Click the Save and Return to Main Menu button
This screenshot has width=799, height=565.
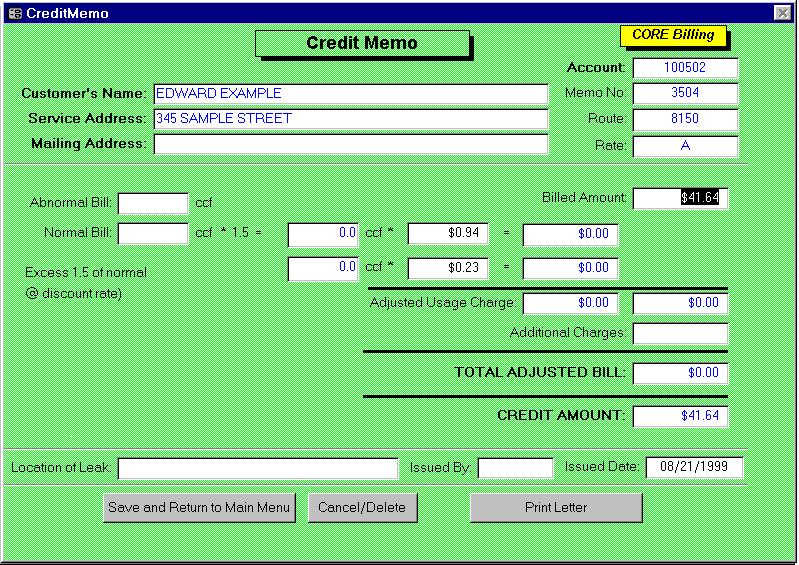pos(199,507)
